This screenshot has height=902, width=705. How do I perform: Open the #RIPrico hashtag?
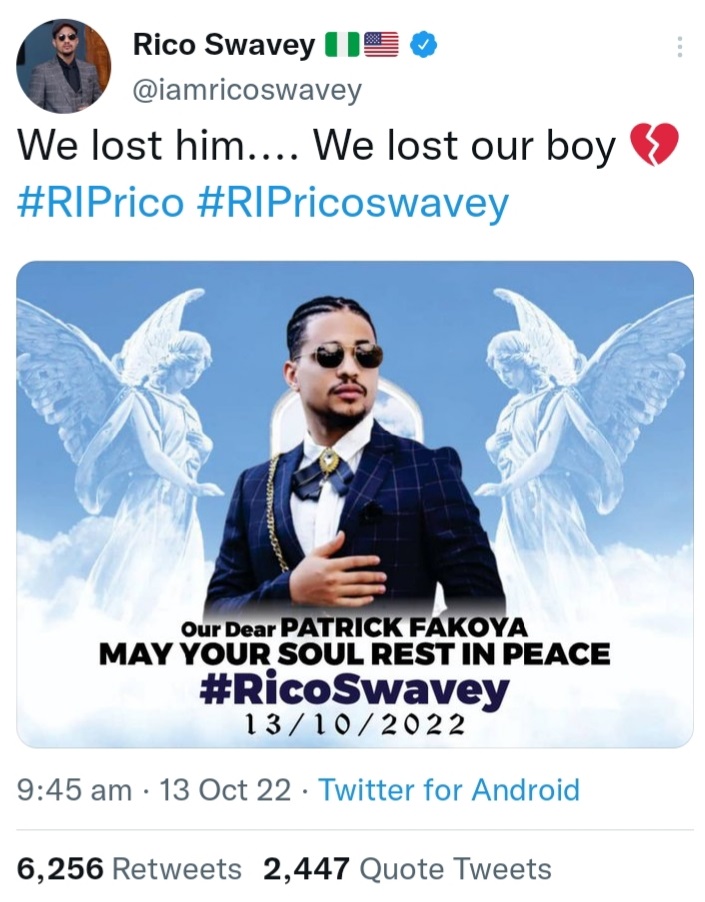tap(101, 204)
